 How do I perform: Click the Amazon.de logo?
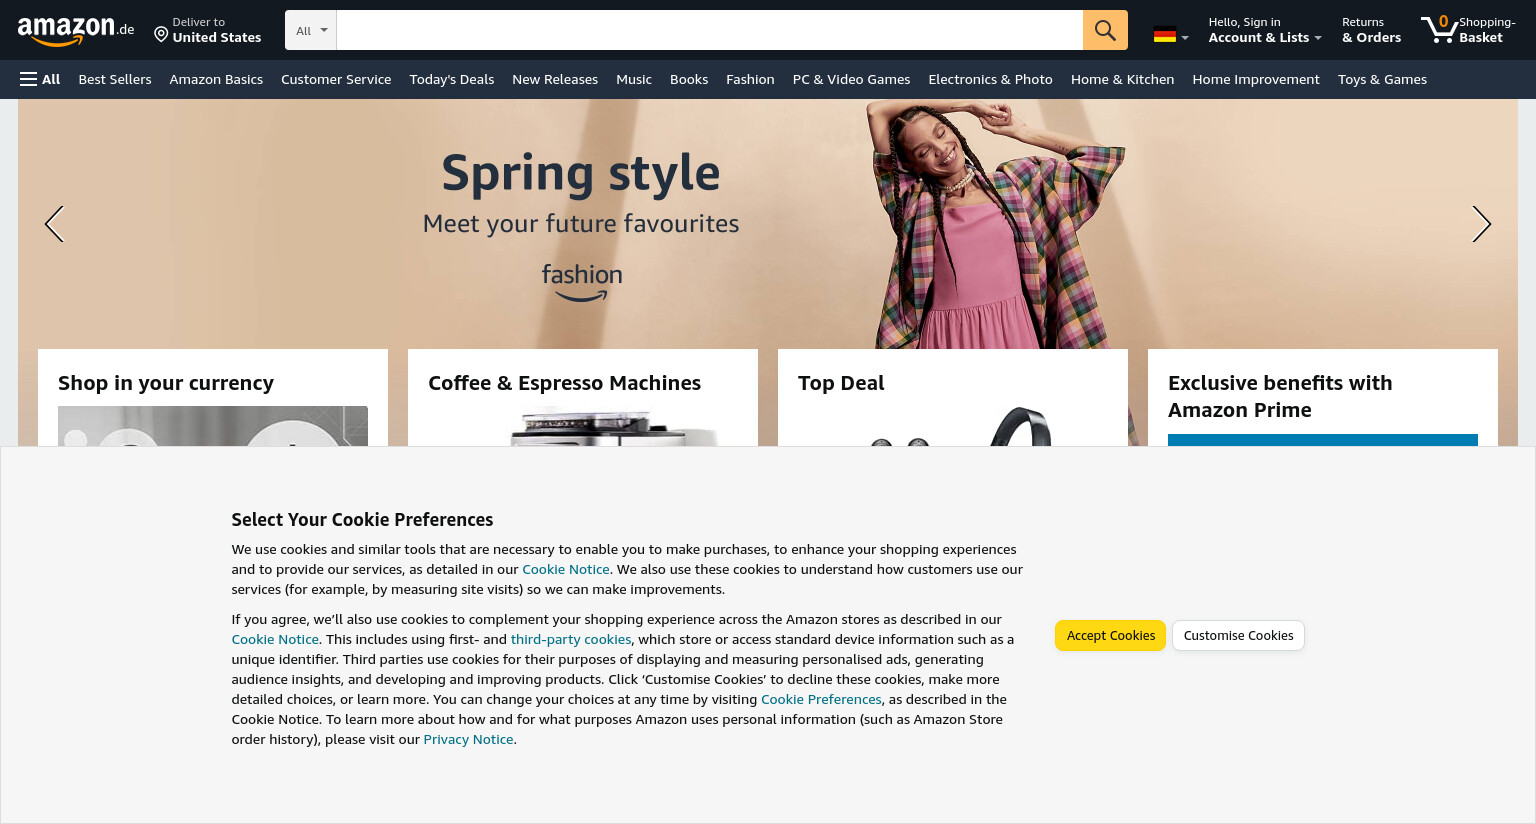coord(76,31)
